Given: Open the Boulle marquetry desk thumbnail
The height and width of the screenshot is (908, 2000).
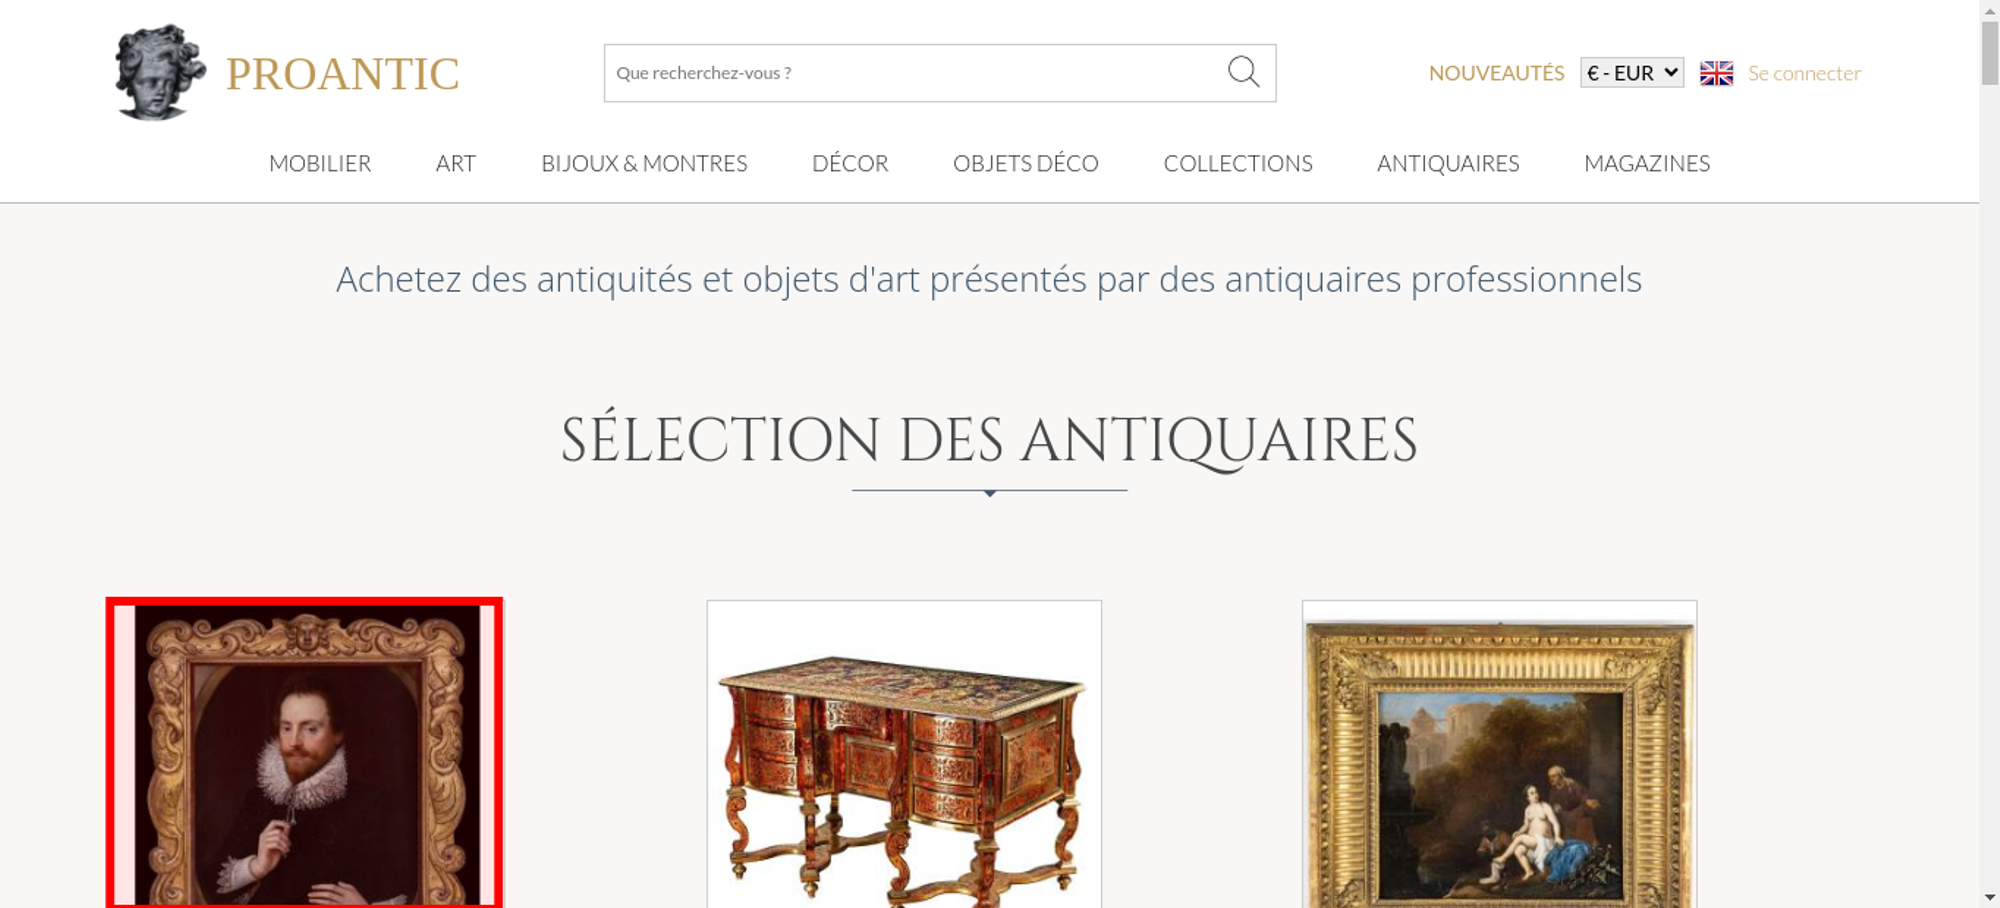Looking at the screenshot, I should click(904, 754).
